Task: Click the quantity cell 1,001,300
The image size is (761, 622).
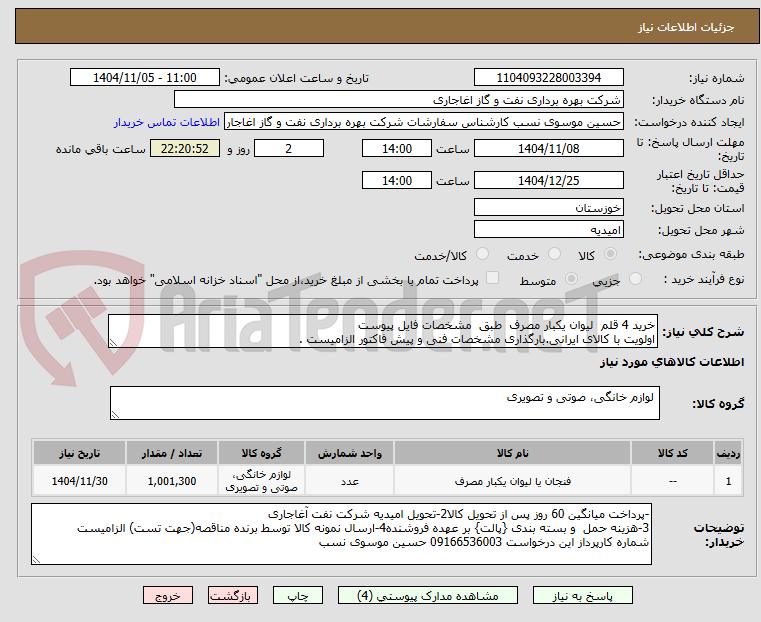Action: (x=172, y=481)
